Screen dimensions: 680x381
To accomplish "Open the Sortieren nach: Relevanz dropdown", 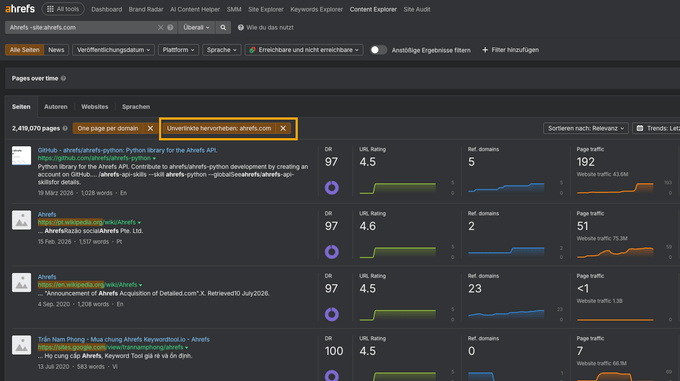I will [x=585, y=128].
